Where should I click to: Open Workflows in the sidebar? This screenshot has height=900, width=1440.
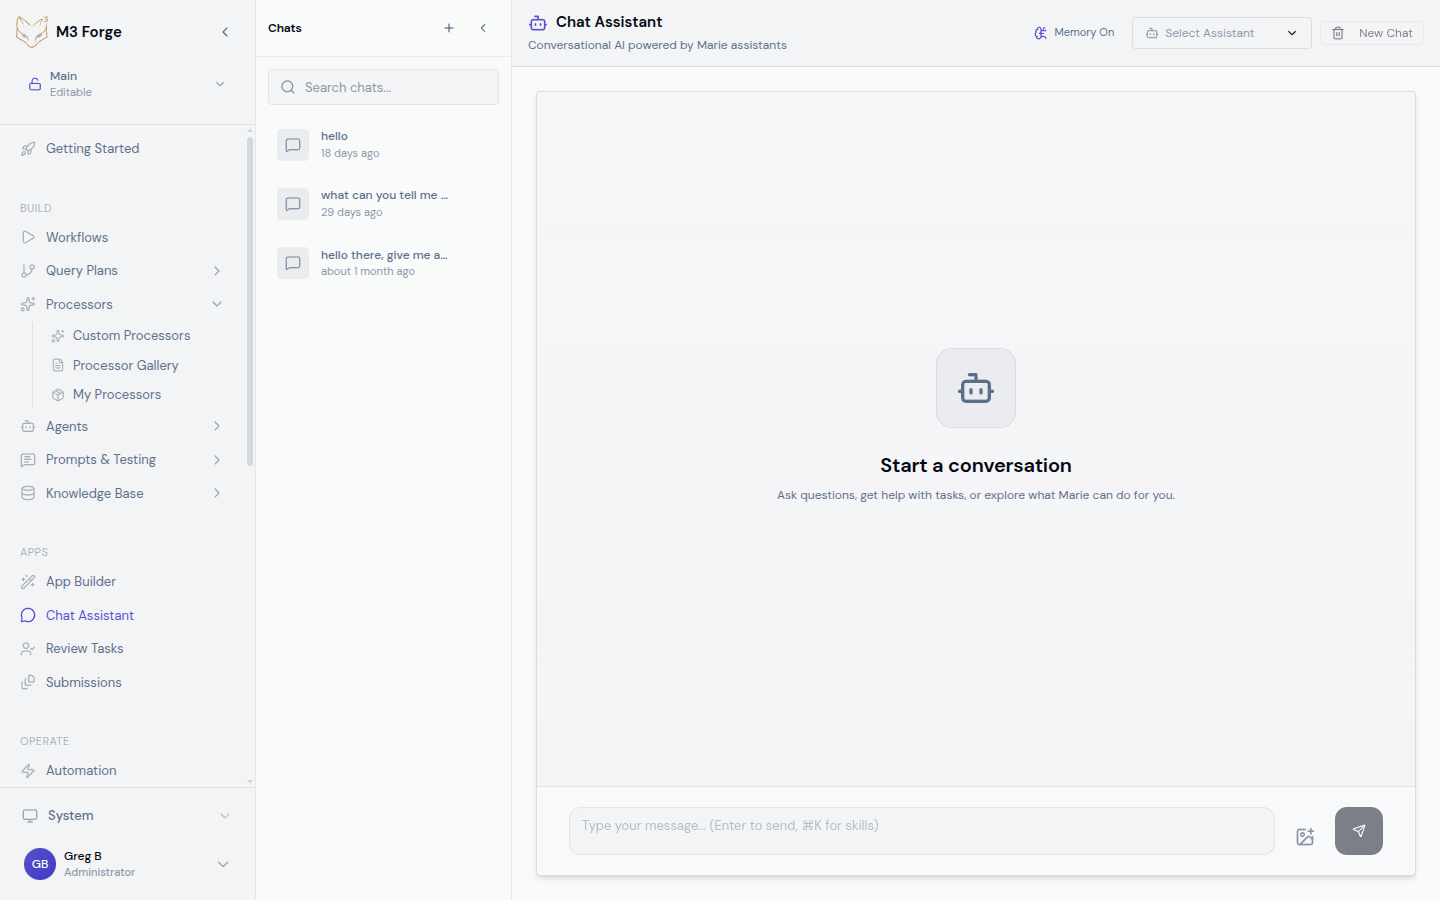(x=77, y=237)
